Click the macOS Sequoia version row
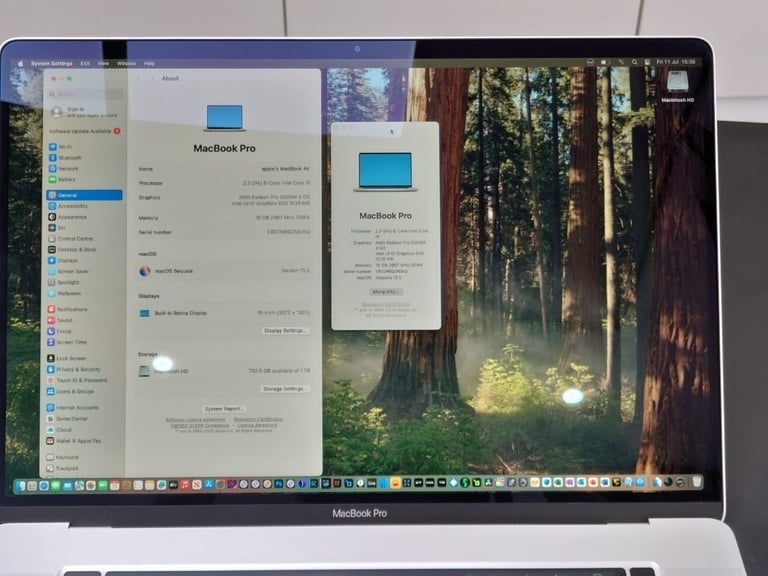 [224, 271]
